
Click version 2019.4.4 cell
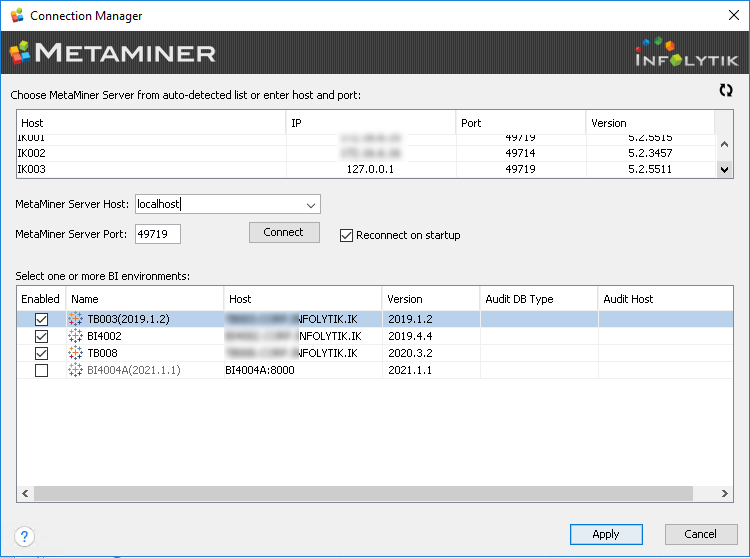410,336
